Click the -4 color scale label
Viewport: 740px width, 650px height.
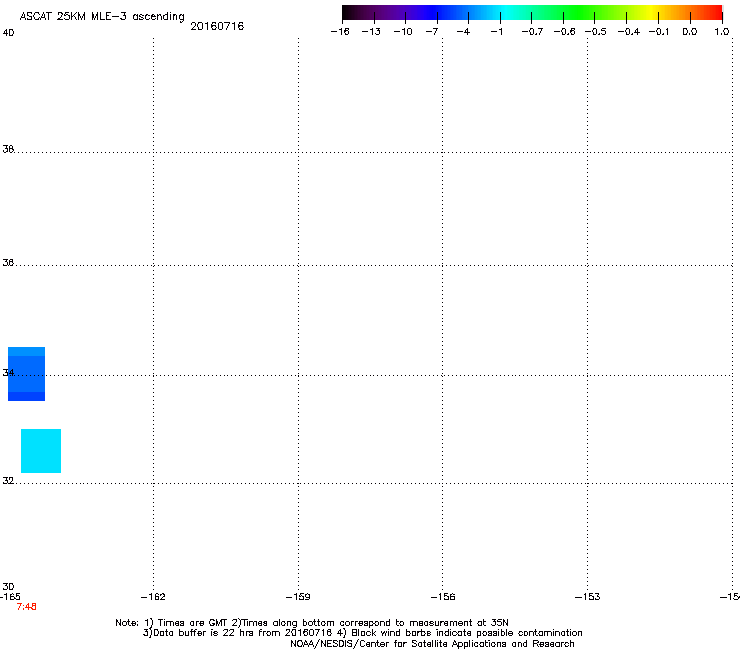463,32
